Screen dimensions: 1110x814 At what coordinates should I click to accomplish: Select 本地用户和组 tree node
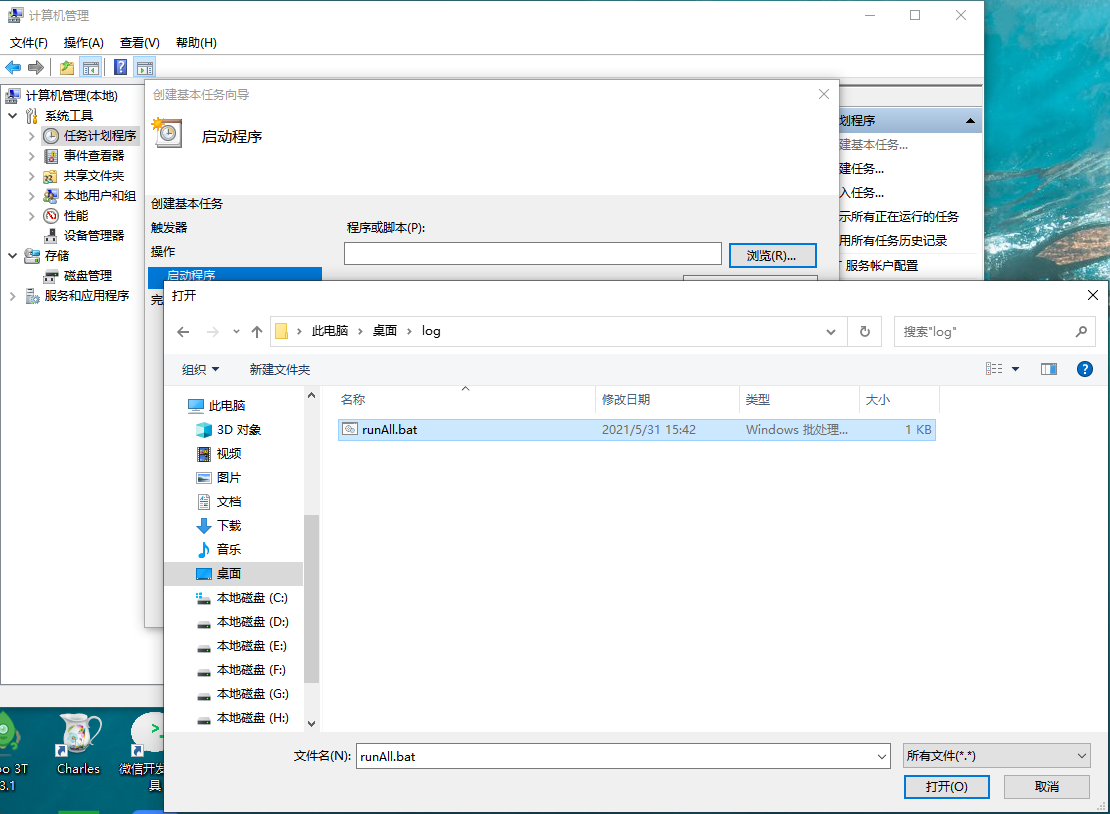pyautogui.click(x=100, y=195)
